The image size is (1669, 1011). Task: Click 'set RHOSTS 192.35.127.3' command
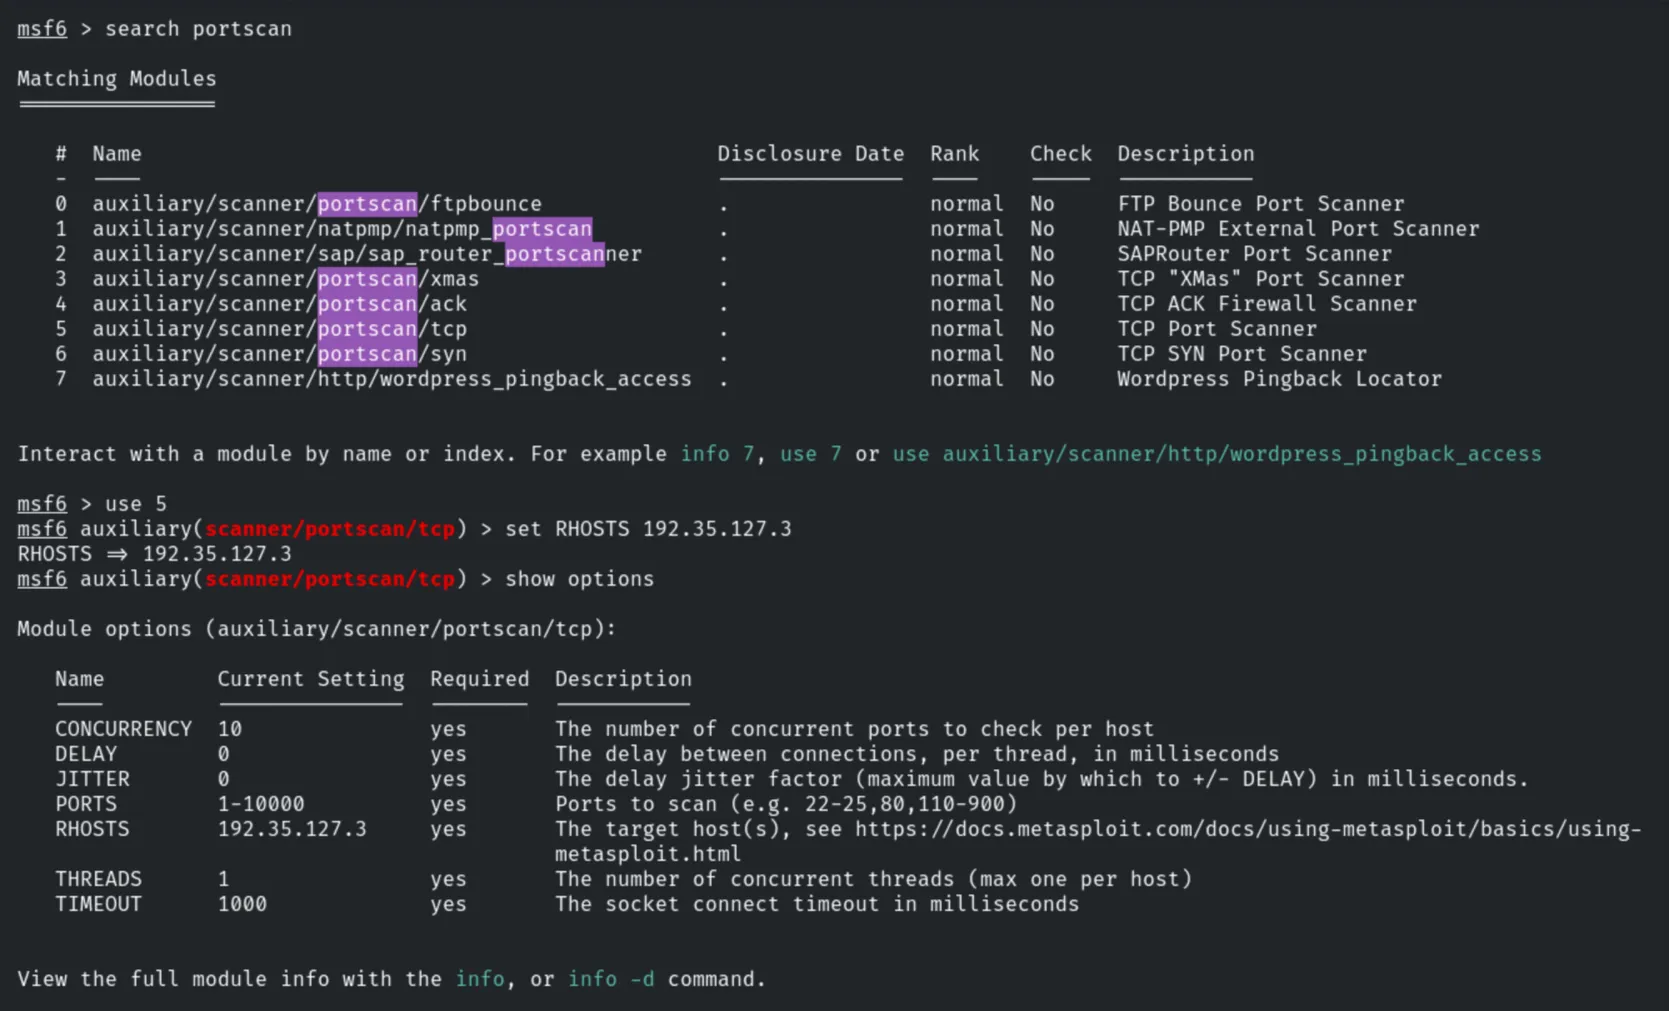tap(648, 529)
